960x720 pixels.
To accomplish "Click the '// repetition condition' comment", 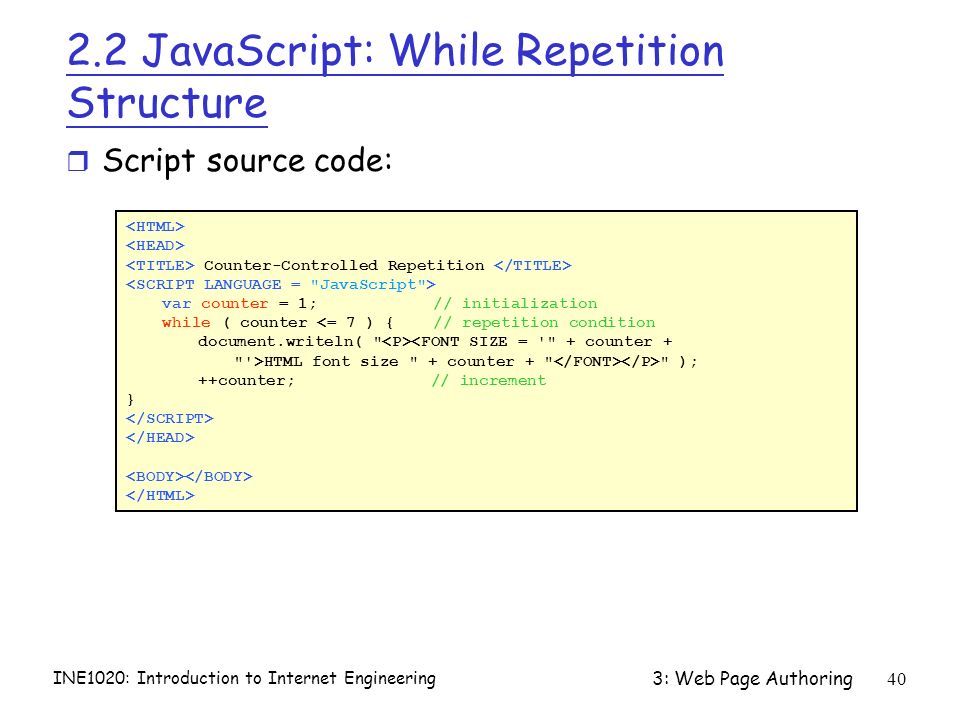I will (544, 323).
